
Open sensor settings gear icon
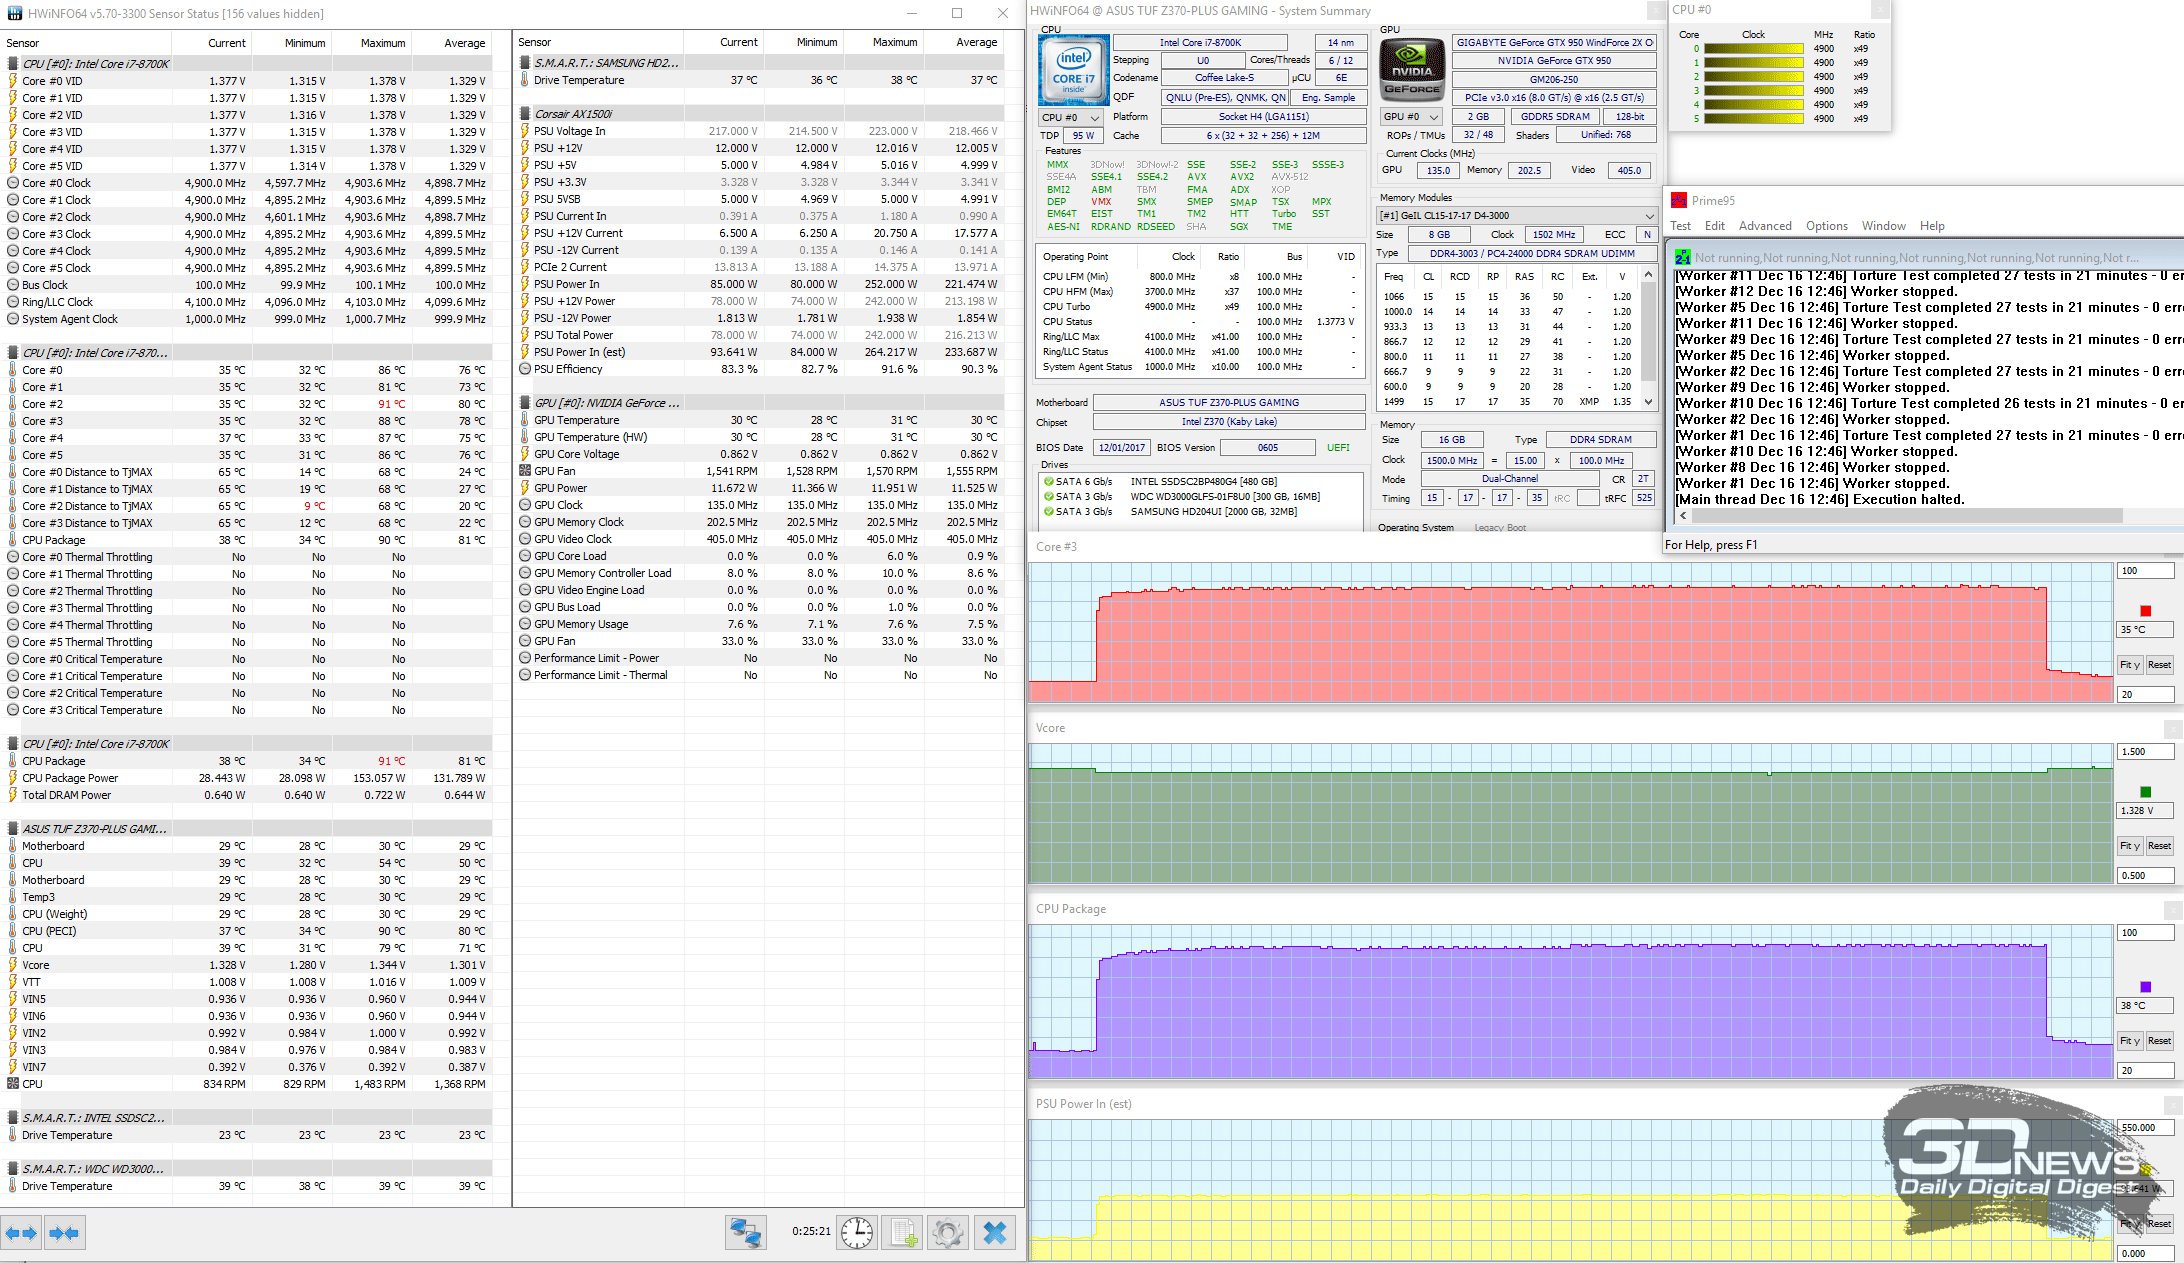click(x=948, y=1233)
